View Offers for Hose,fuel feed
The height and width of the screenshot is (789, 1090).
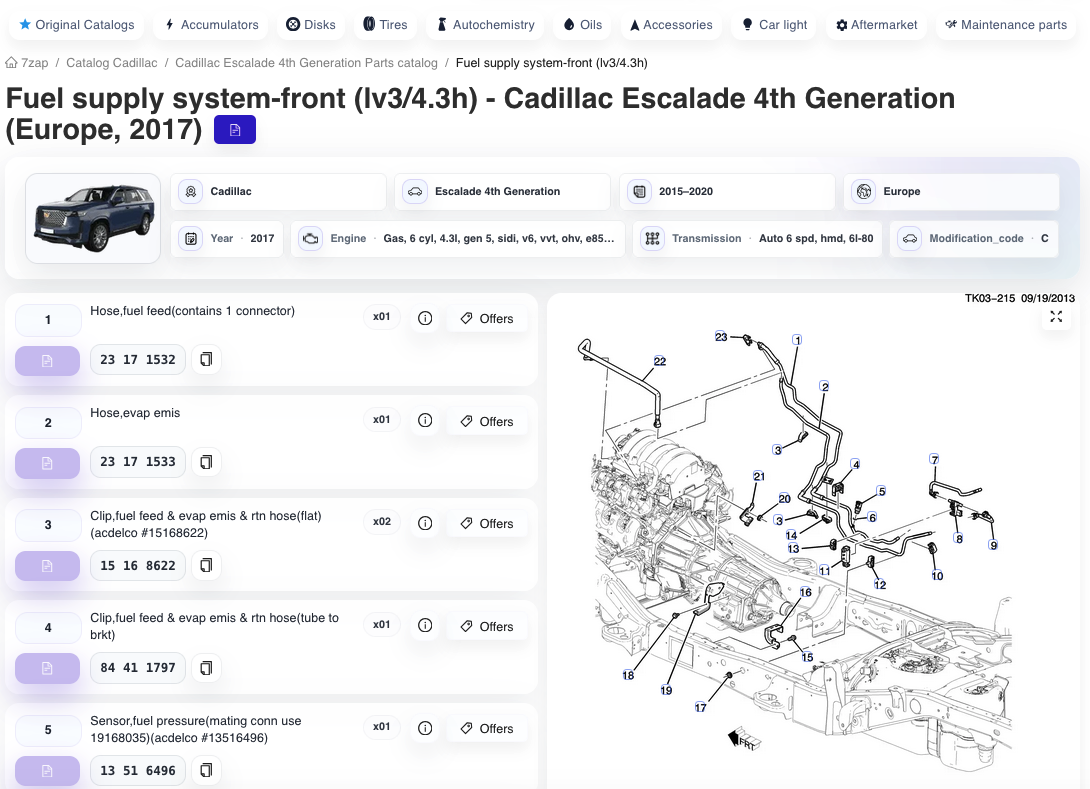coord(487,318)
